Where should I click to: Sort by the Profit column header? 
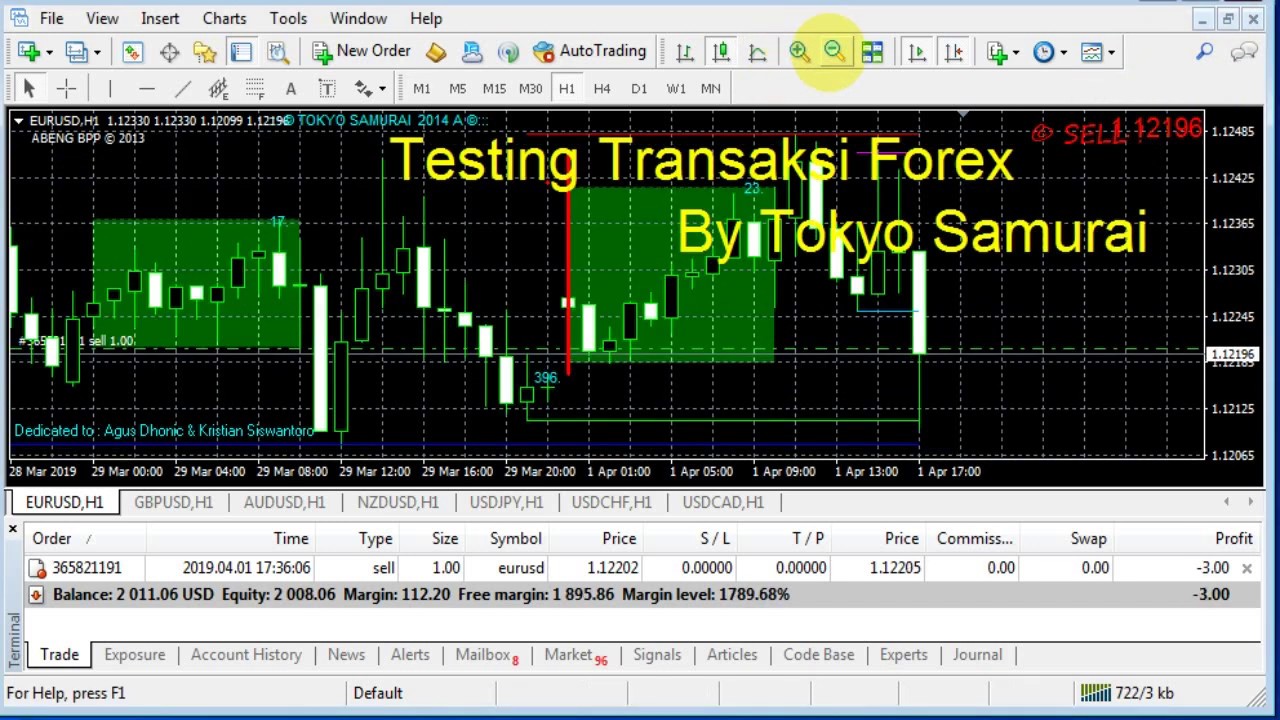point(1234,538)
